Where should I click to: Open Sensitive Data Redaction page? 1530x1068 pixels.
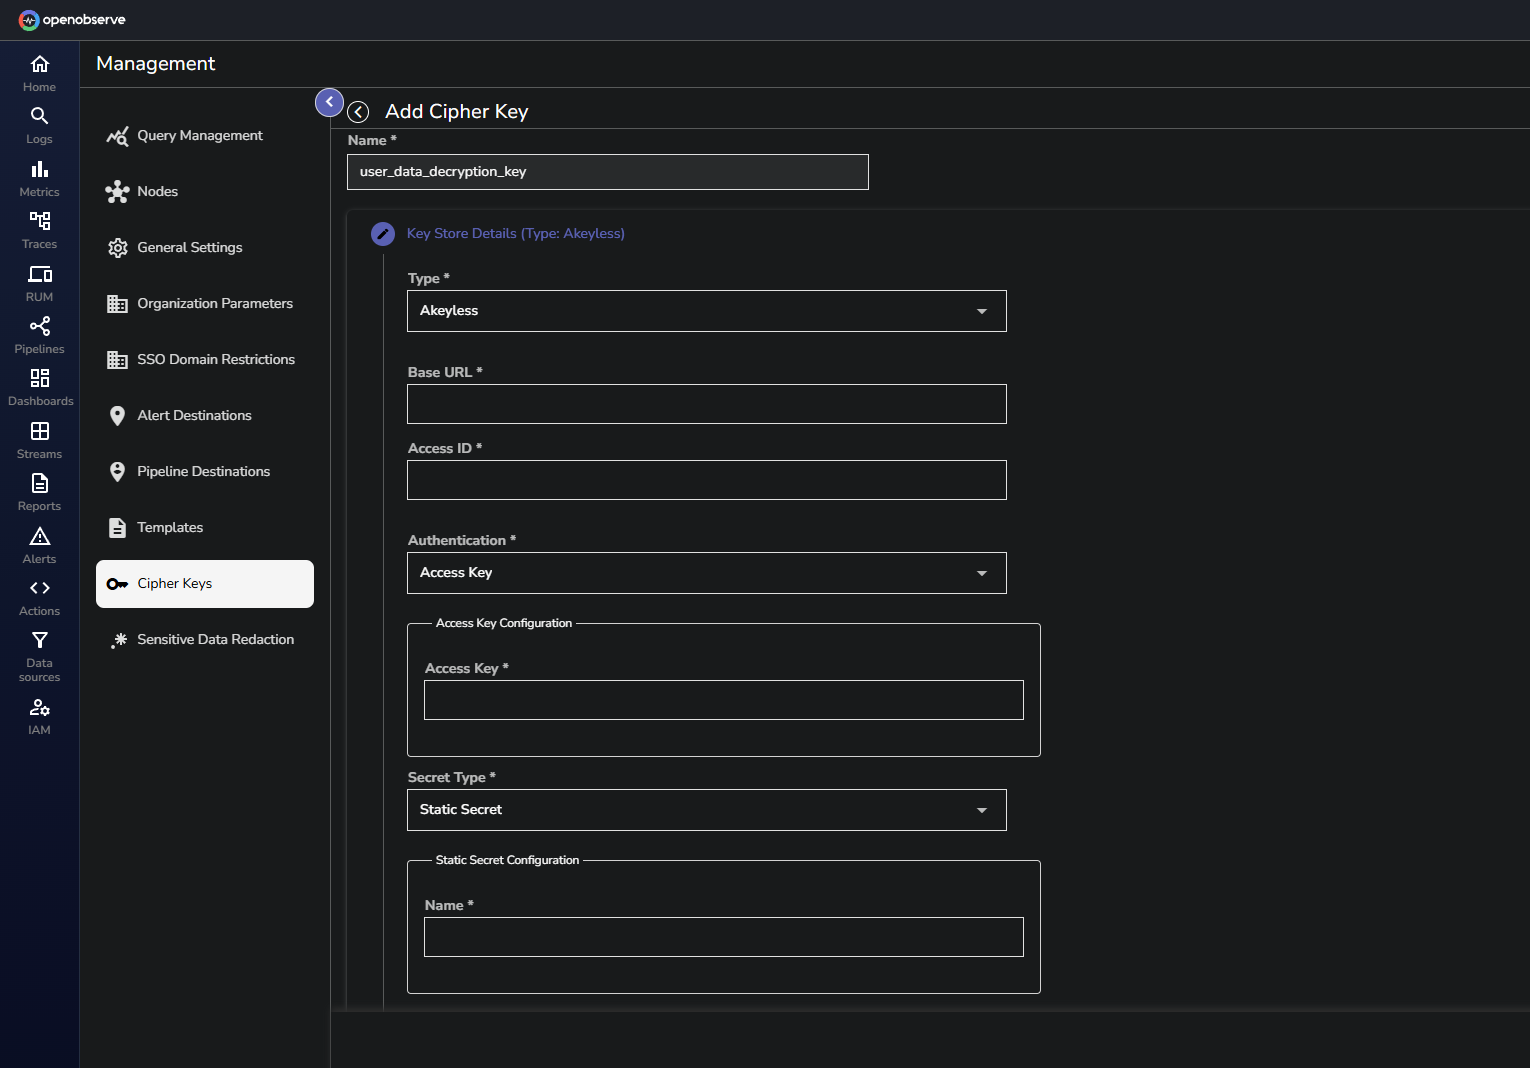[215, 640]
